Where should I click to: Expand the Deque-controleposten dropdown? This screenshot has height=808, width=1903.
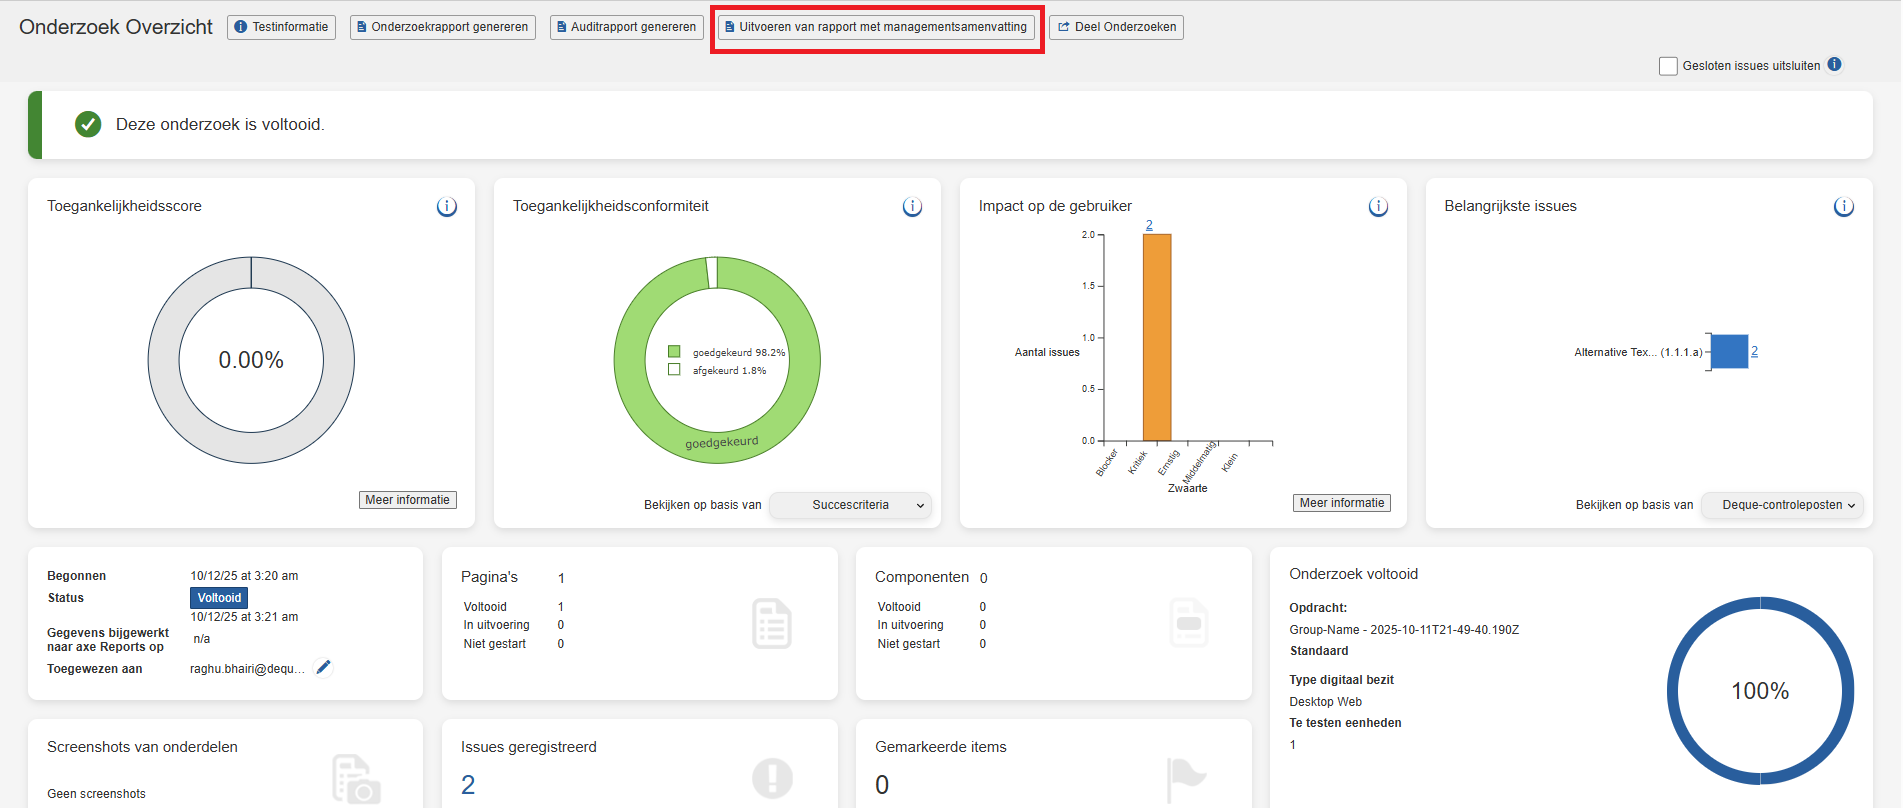[1783, 505]
